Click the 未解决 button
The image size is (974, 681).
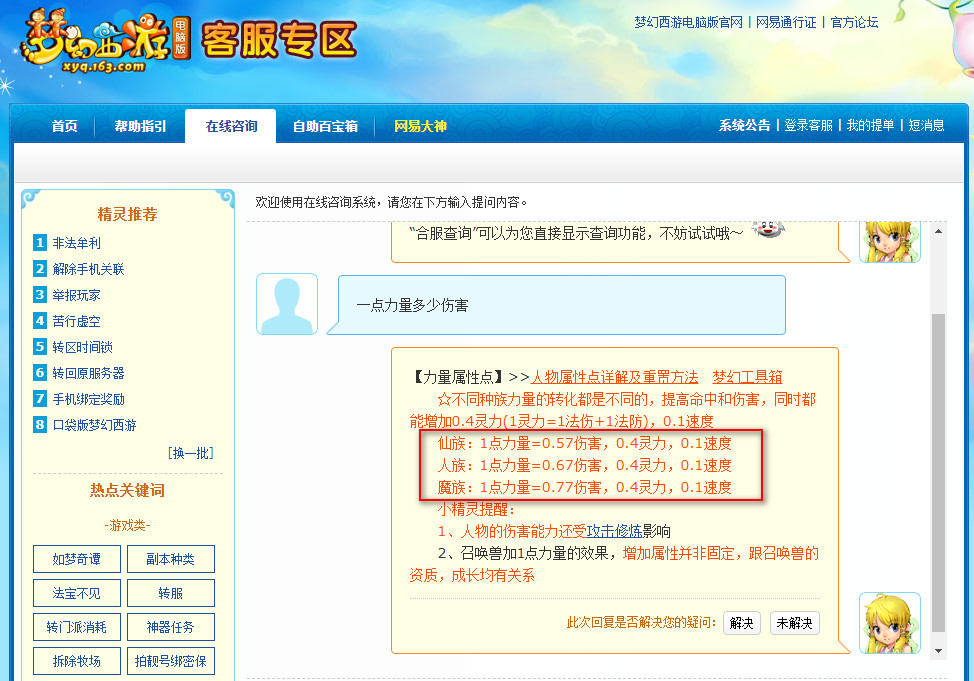pyautogui.click(x=794, y=622)
